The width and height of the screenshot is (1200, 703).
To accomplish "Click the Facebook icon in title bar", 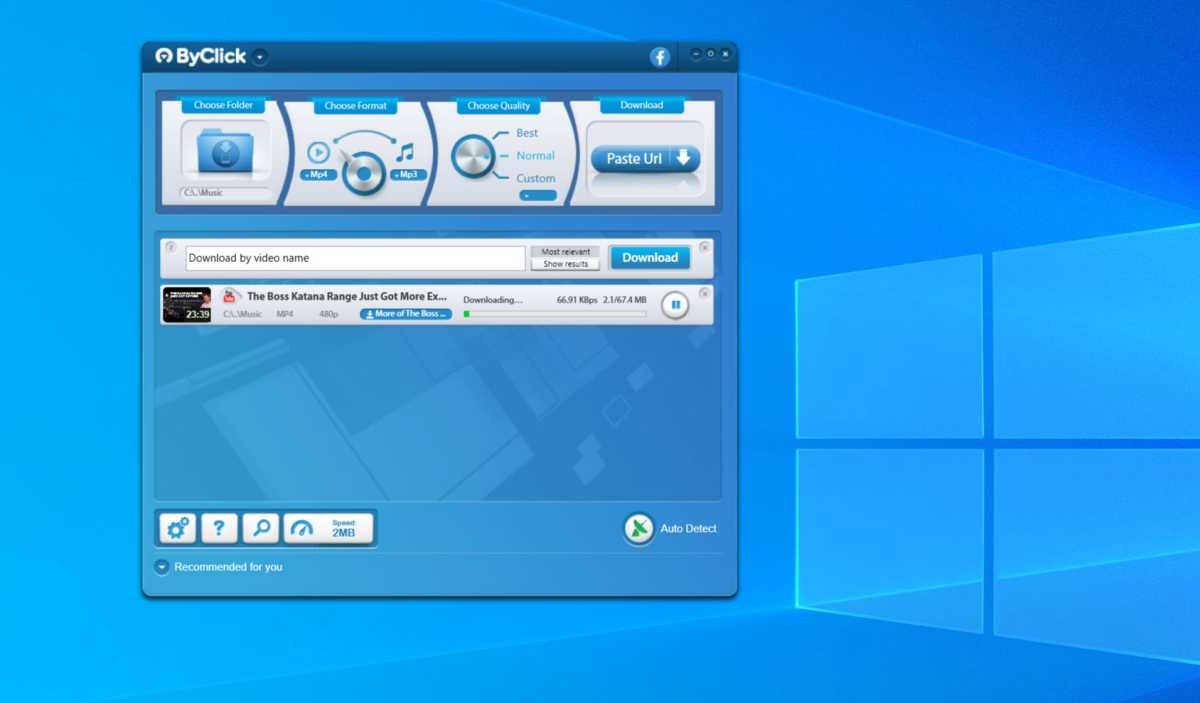I will 659,57.
